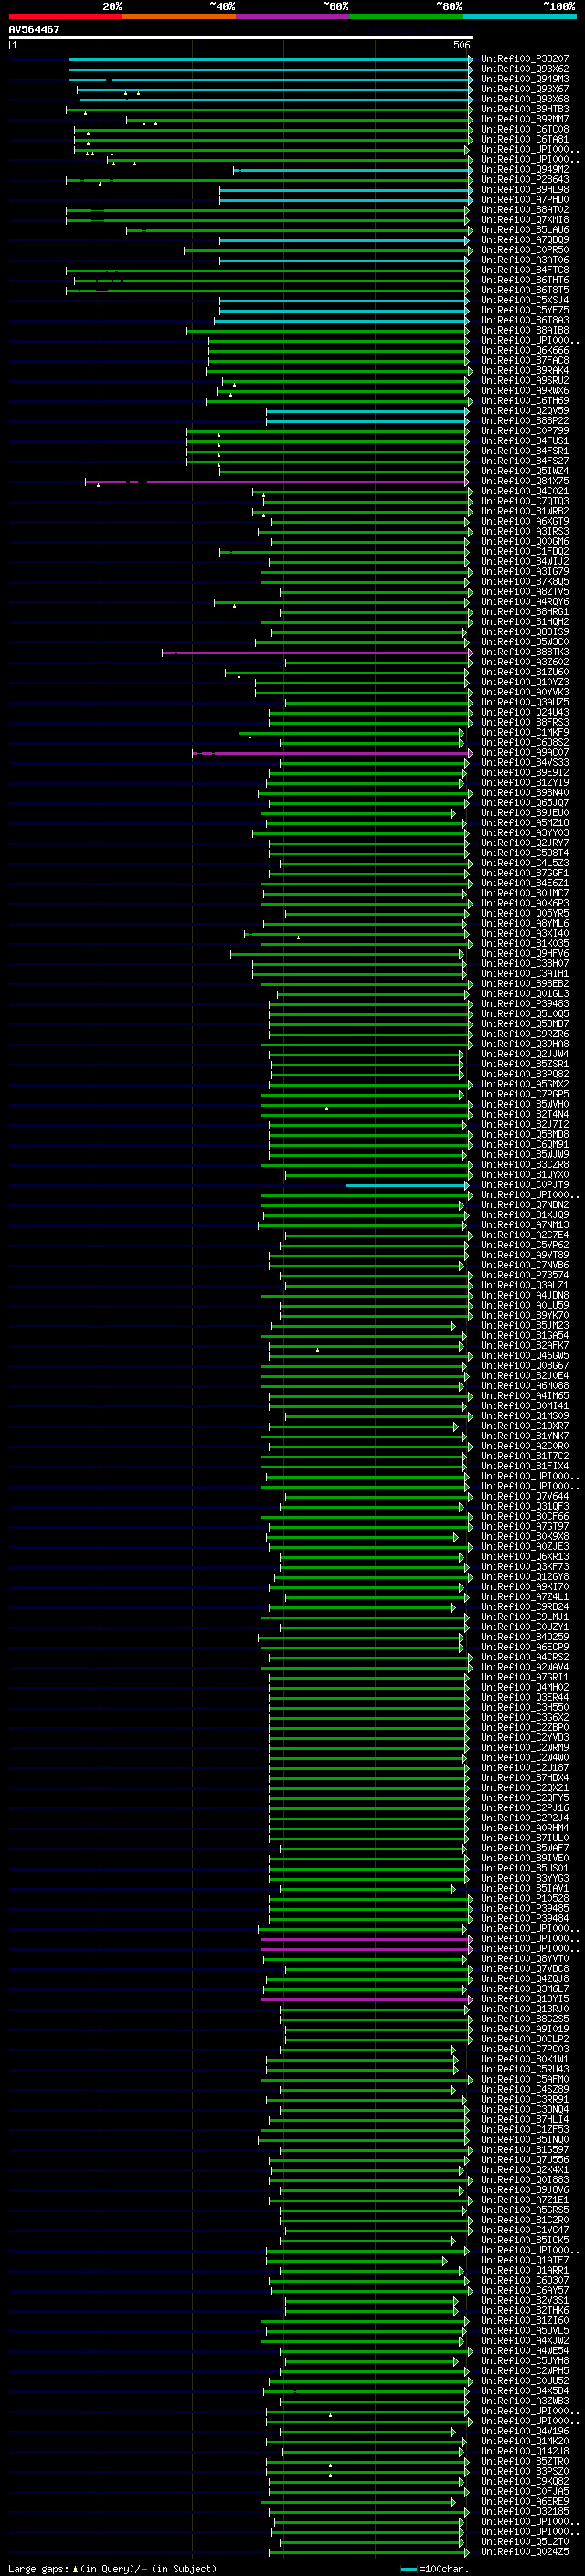Viewport: 585px width, 2576px height.
Task: Select hit label UniRef100_C5D8T4
Action: [525, 853]
